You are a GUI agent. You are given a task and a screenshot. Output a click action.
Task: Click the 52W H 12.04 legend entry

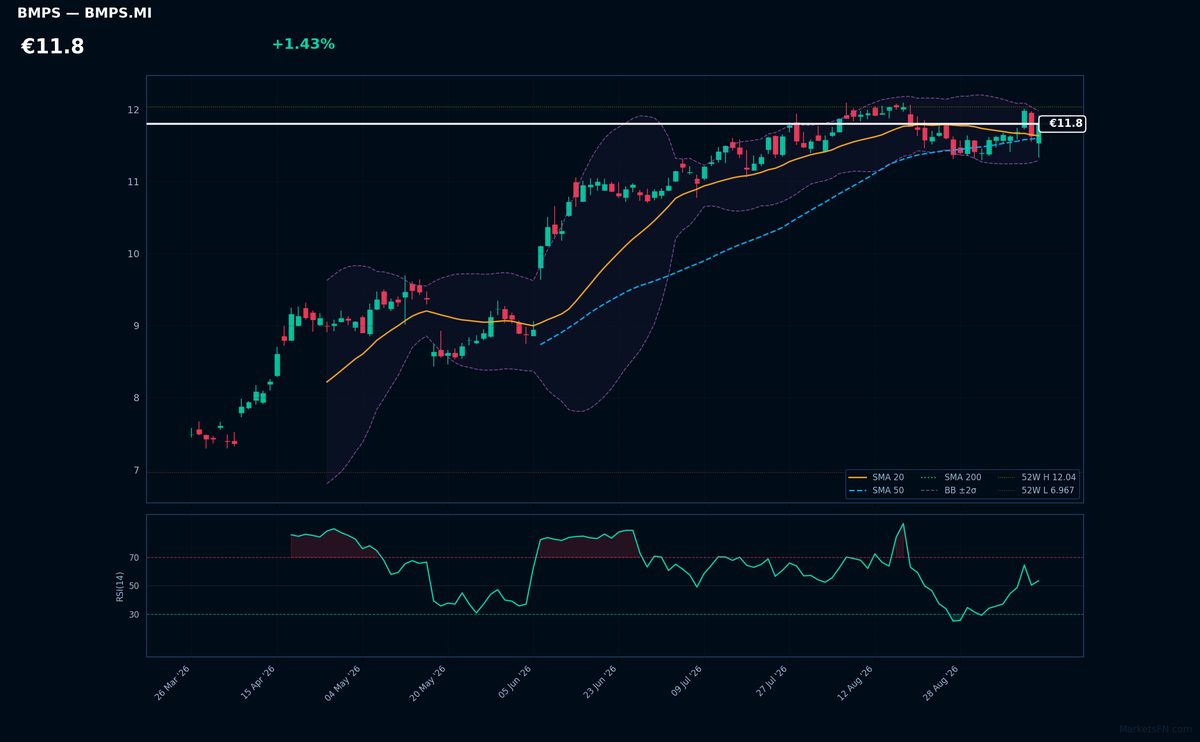click(1037, 478)
